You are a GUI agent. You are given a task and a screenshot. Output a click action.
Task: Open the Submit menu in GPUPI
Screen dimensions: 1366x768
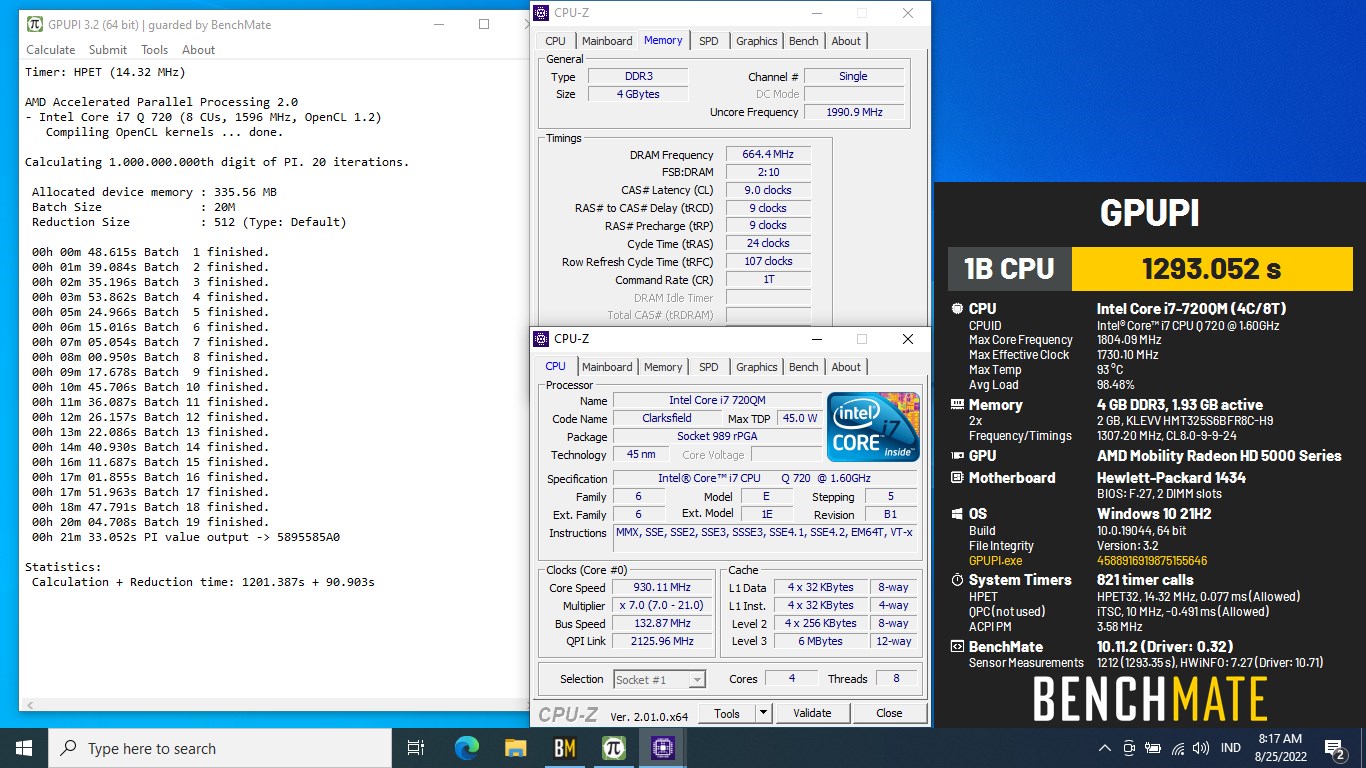pyautogui.click(x=107, y=50)
